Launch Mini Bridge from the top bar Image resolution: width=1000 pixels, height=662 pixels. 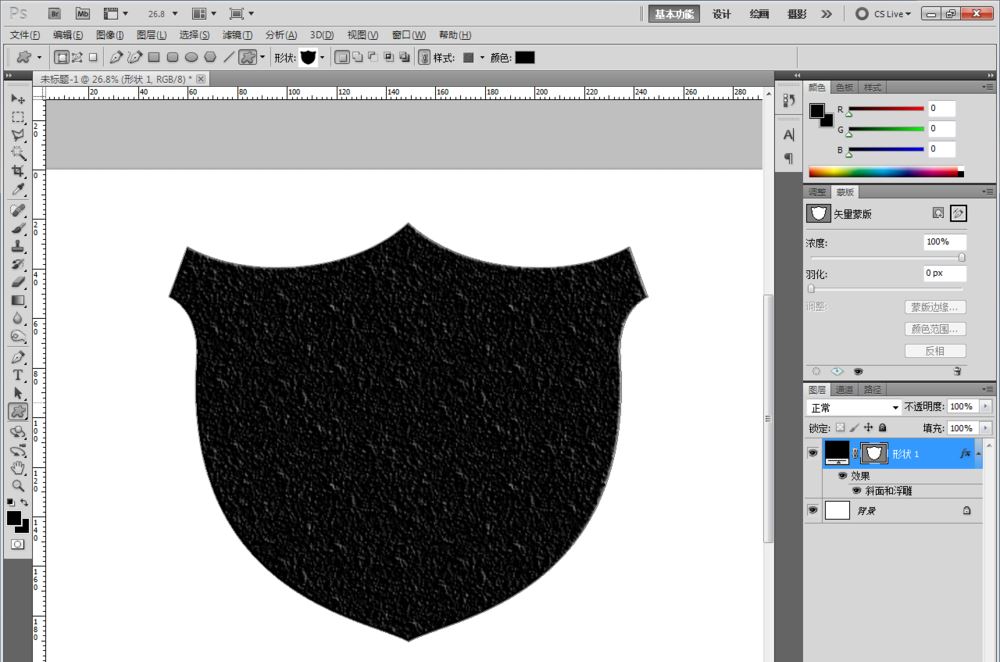[x=83, y=13]
